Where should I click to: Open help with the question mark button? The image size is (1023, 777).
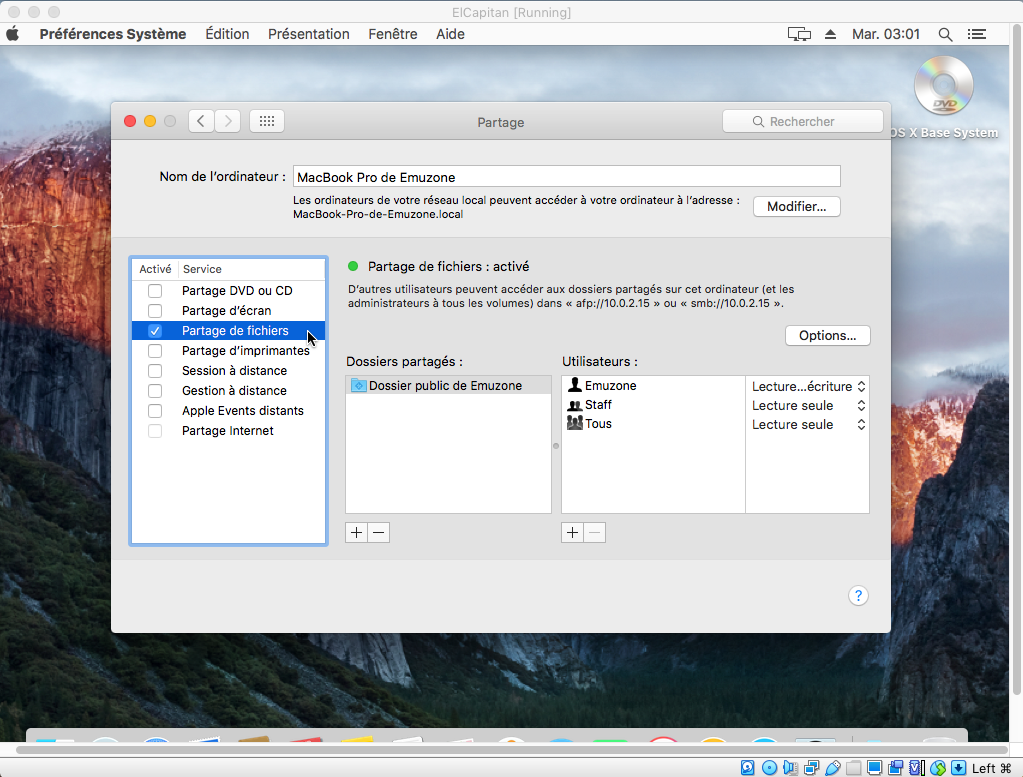[x=858, y=596]
